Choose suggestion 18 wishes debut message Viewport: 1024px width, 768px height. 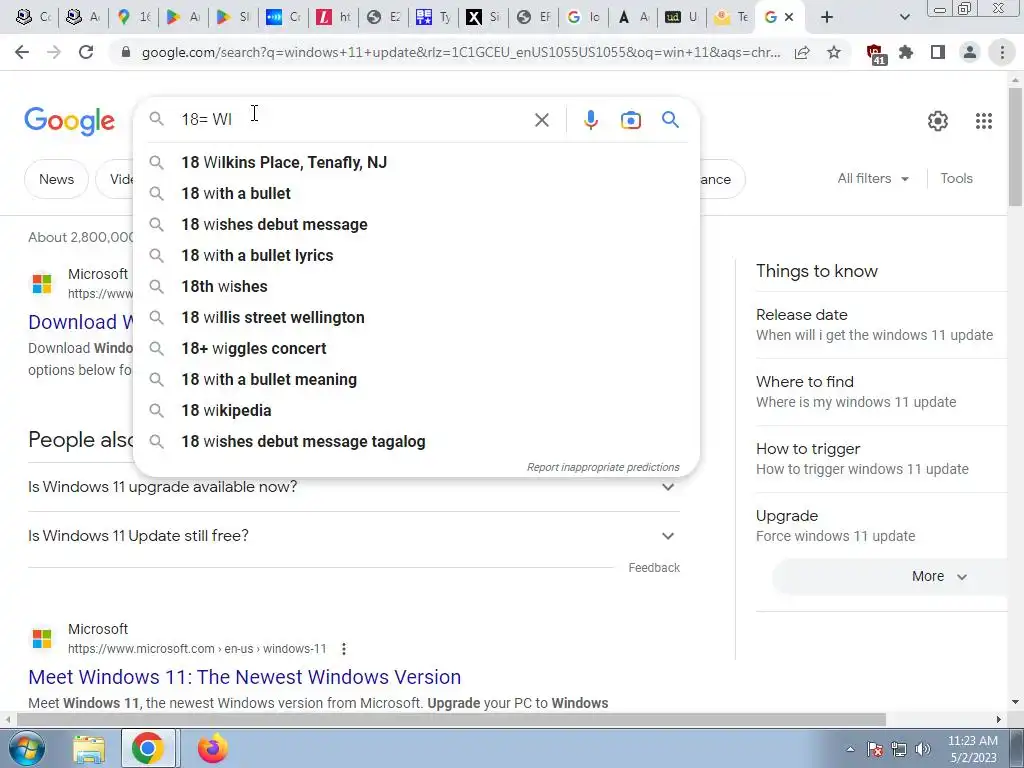(416, 225)
